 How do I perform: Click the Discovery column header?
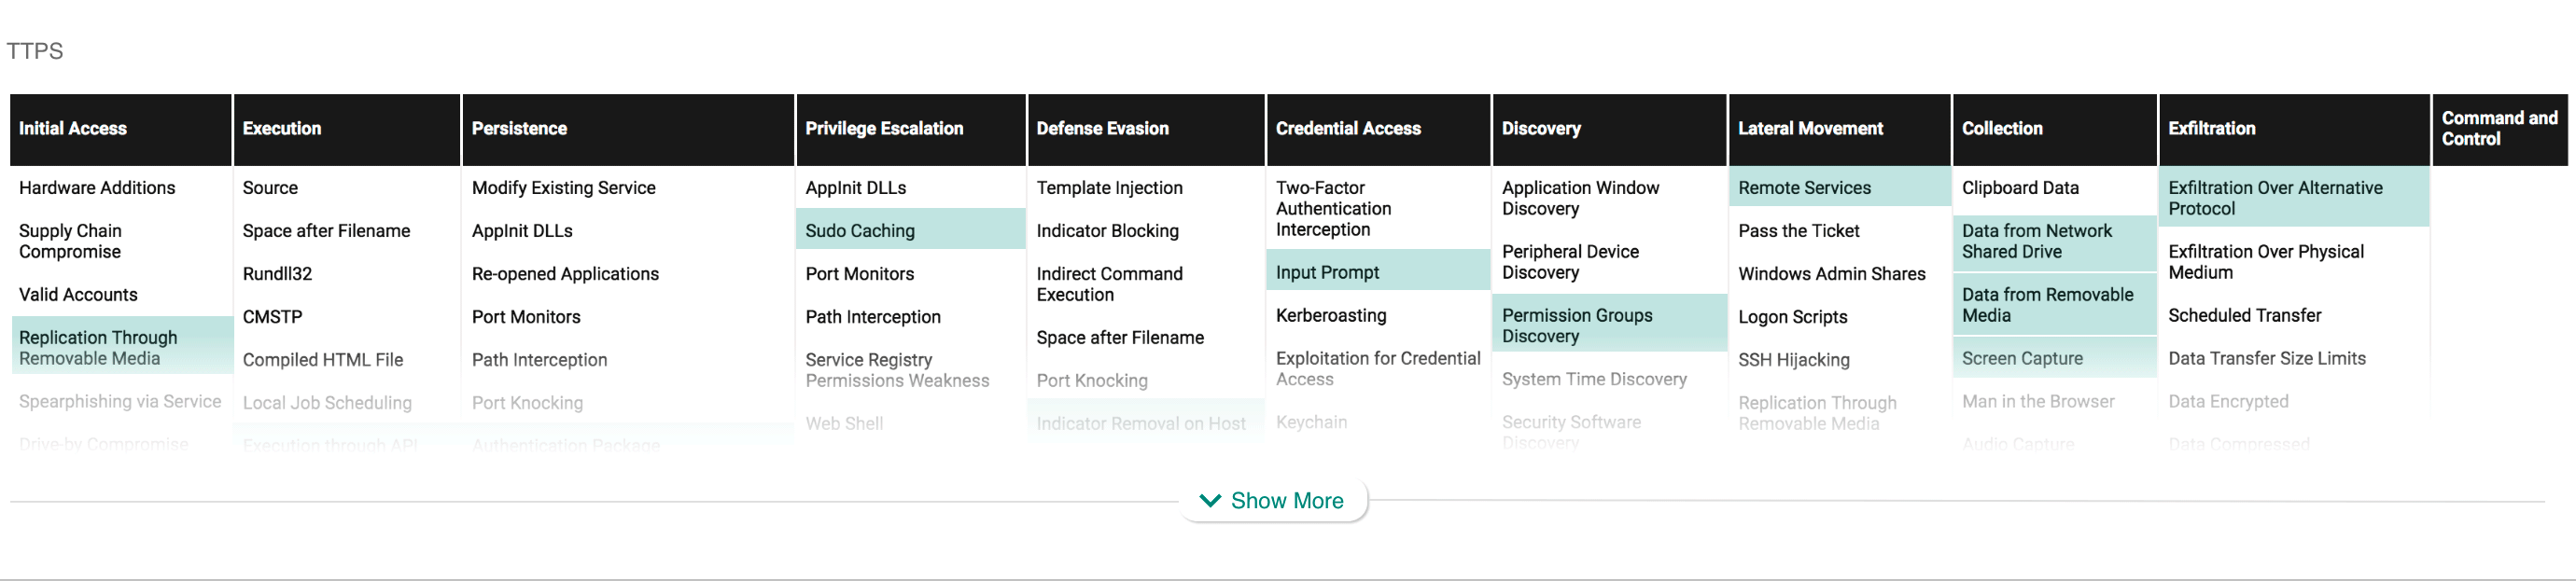[x=1610, y=129]
